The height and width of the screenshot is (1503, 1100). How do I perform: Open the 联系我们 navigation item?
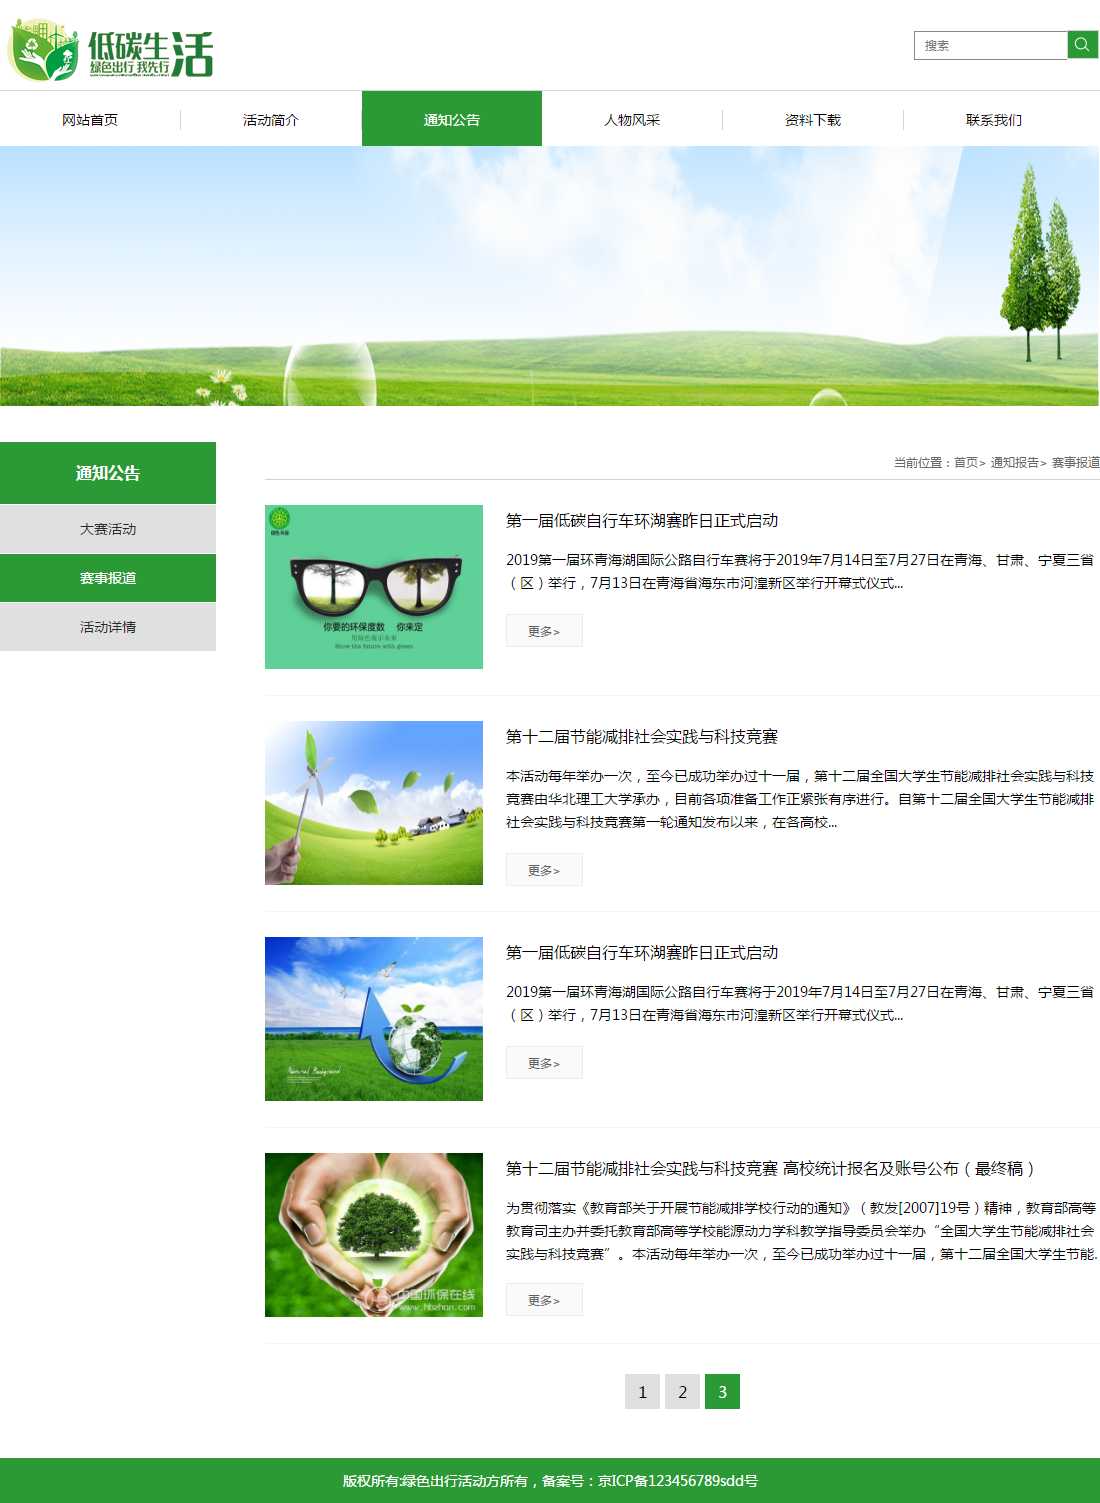click(993, 120)
